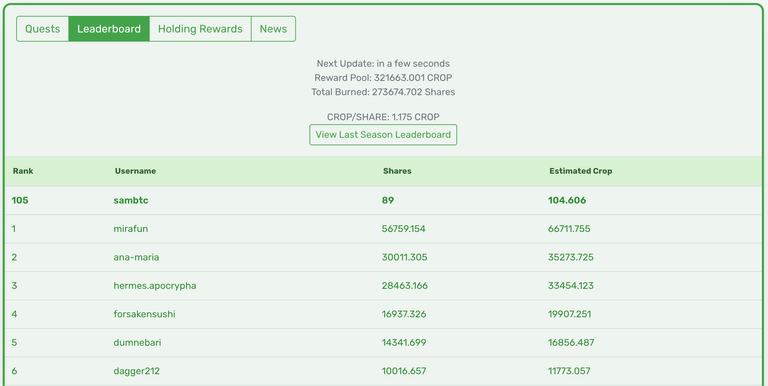Click username ana-maria
Screen dimensions: 768x386
(x=136, y=257)
